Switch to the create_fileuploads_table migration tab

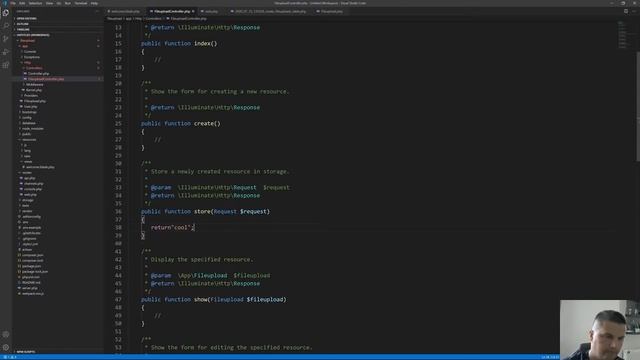pyautogui.click(x=270, y=11)
